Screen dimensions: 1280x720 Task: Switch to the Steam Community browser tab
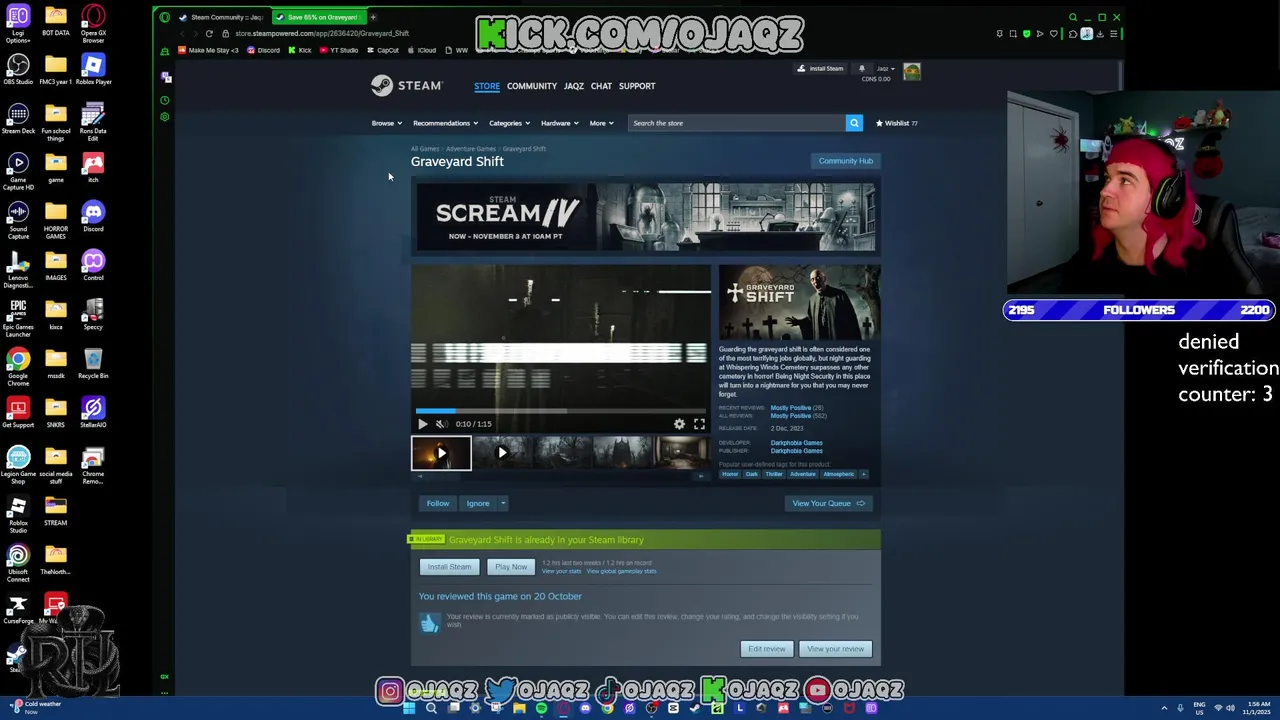point(222,17)
